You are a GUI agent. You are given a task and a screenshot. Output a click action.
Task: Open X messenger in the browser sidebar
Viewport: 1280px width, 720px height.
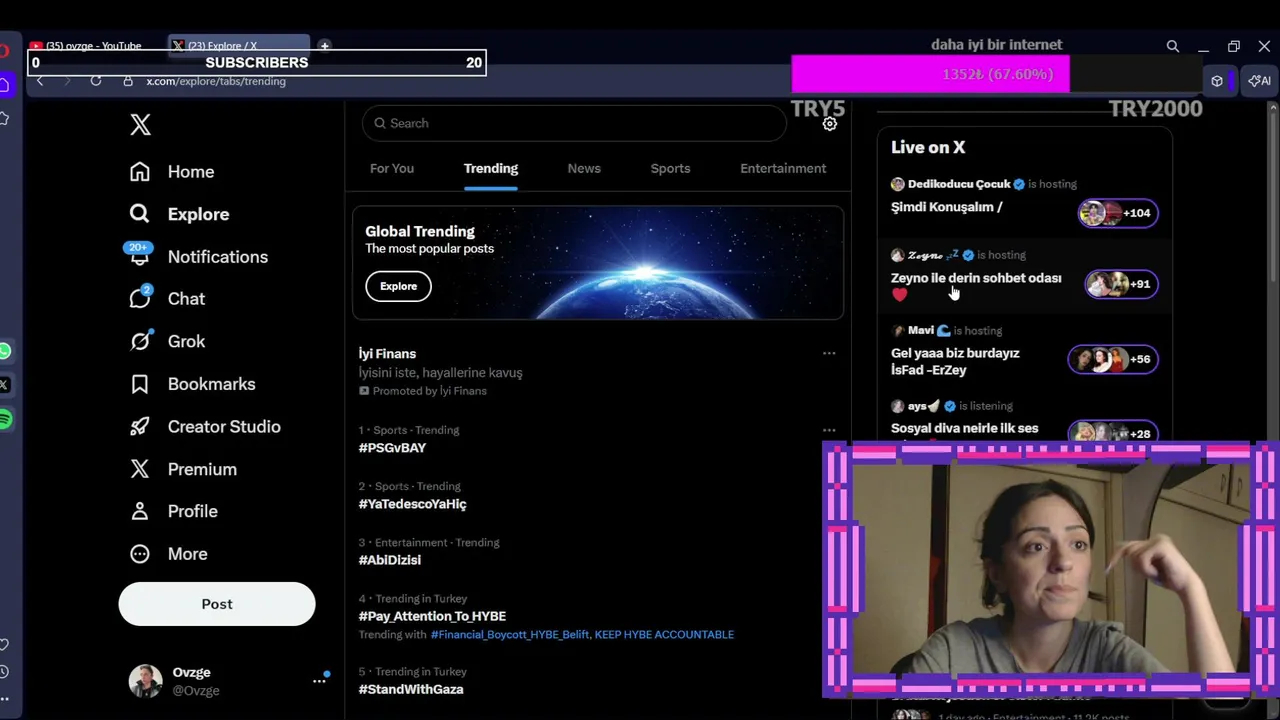pos(5,385)
